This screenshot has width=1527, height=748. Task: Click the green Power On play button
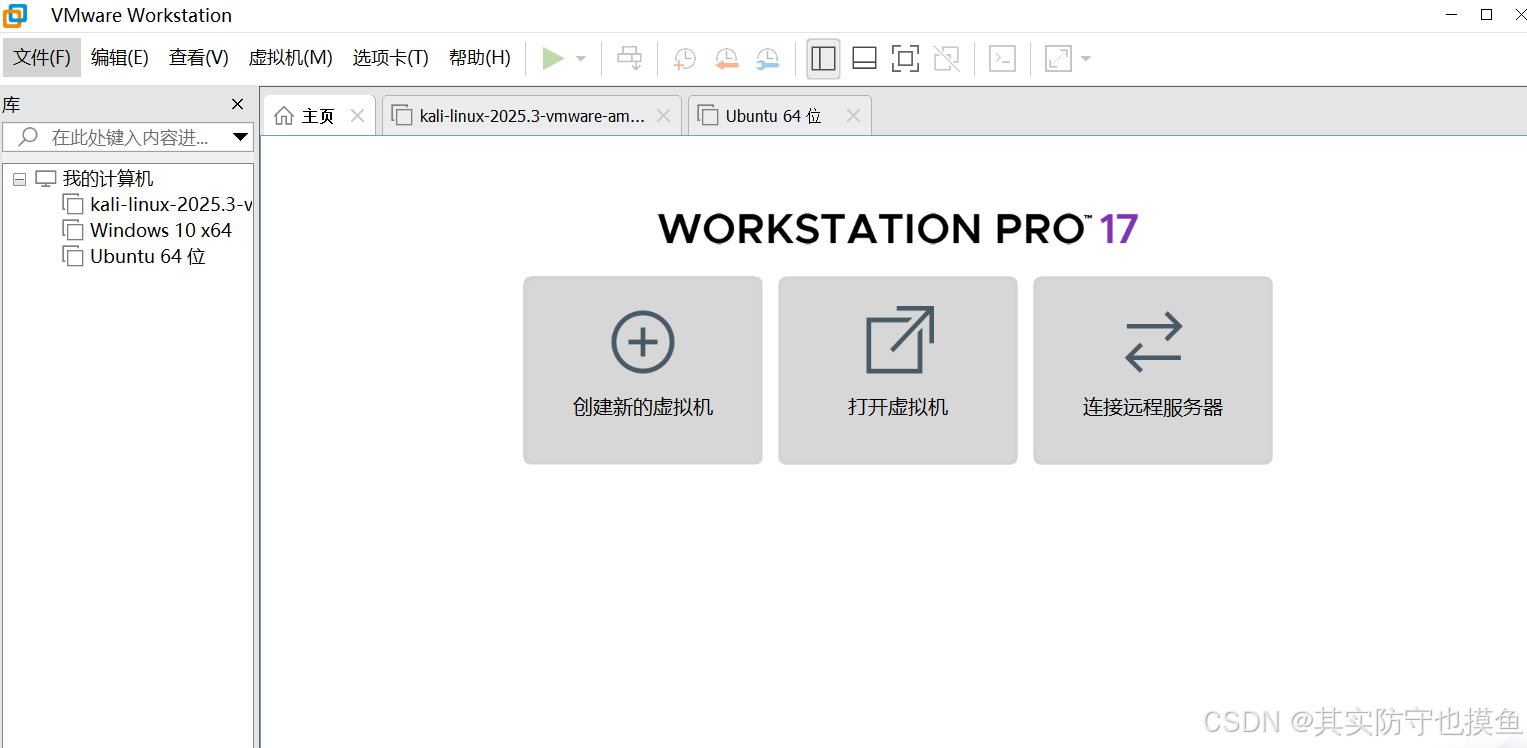(553, 58)
